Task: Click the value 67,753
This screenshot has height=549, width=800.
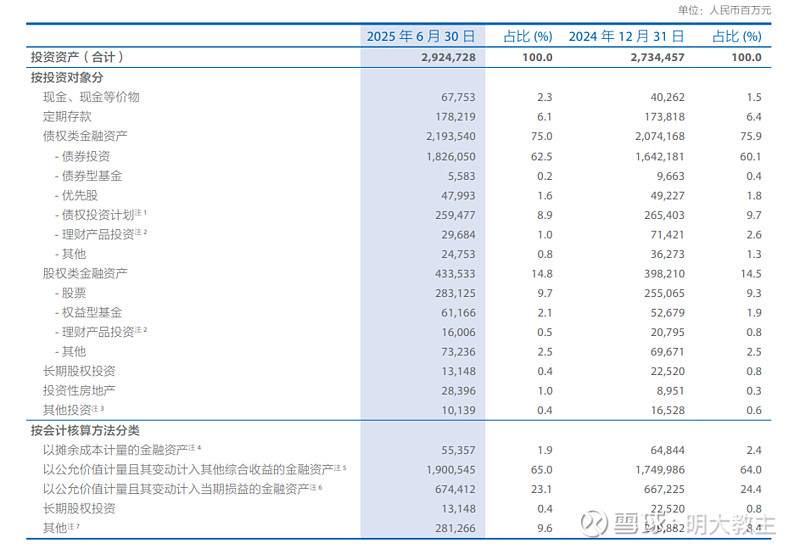Action: (x=458, y=97)
